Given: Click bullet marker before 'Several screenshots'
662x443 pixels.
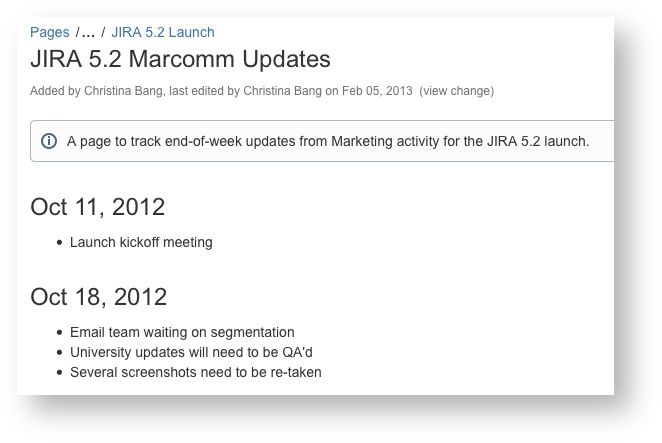Looking at the screenshot, I should coord(60,372).
